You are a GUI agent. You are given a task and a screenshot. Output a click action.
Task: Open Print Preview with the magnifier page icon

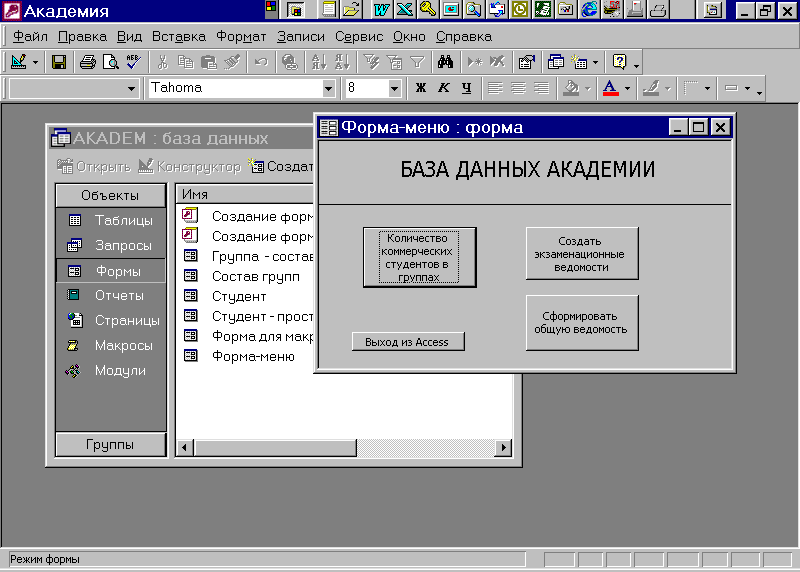click(110, 62)
